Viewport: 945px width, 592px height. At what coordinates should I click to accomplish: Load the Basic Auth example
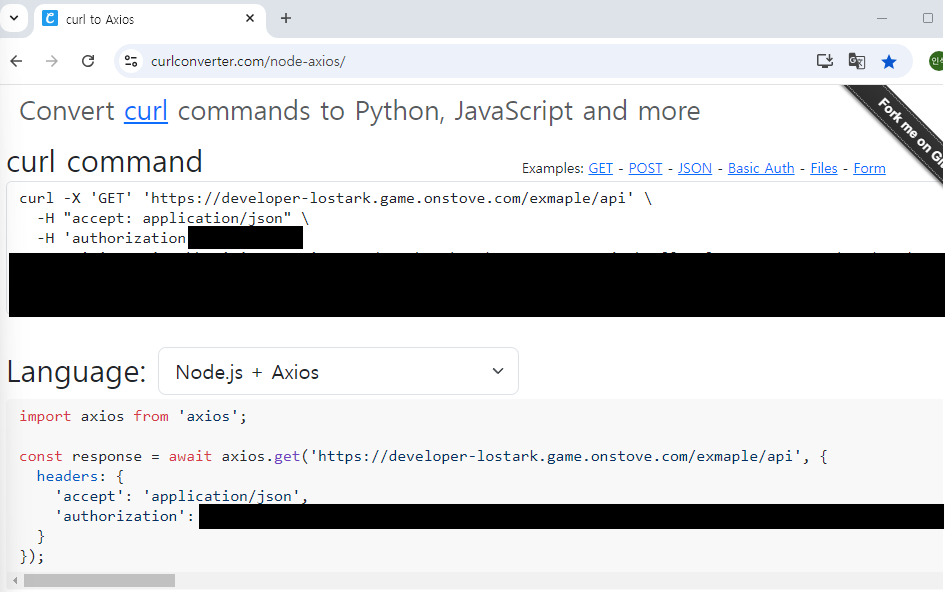point(761,168)
